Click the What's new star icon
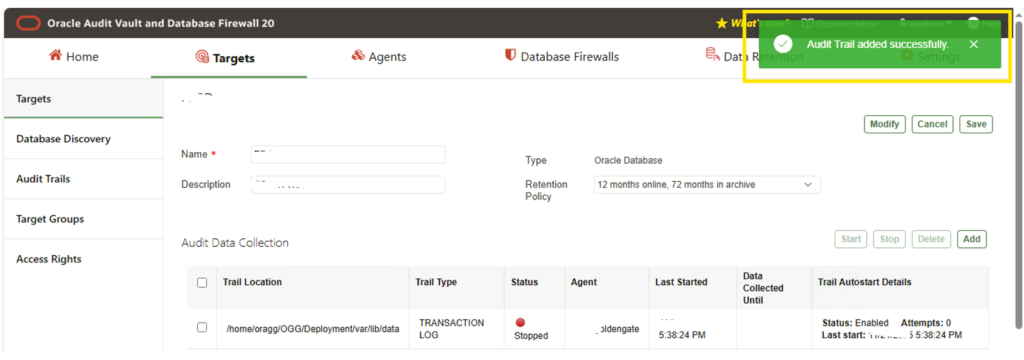Viewport: 1024px width, 360px height. click(x=722, y=24)
